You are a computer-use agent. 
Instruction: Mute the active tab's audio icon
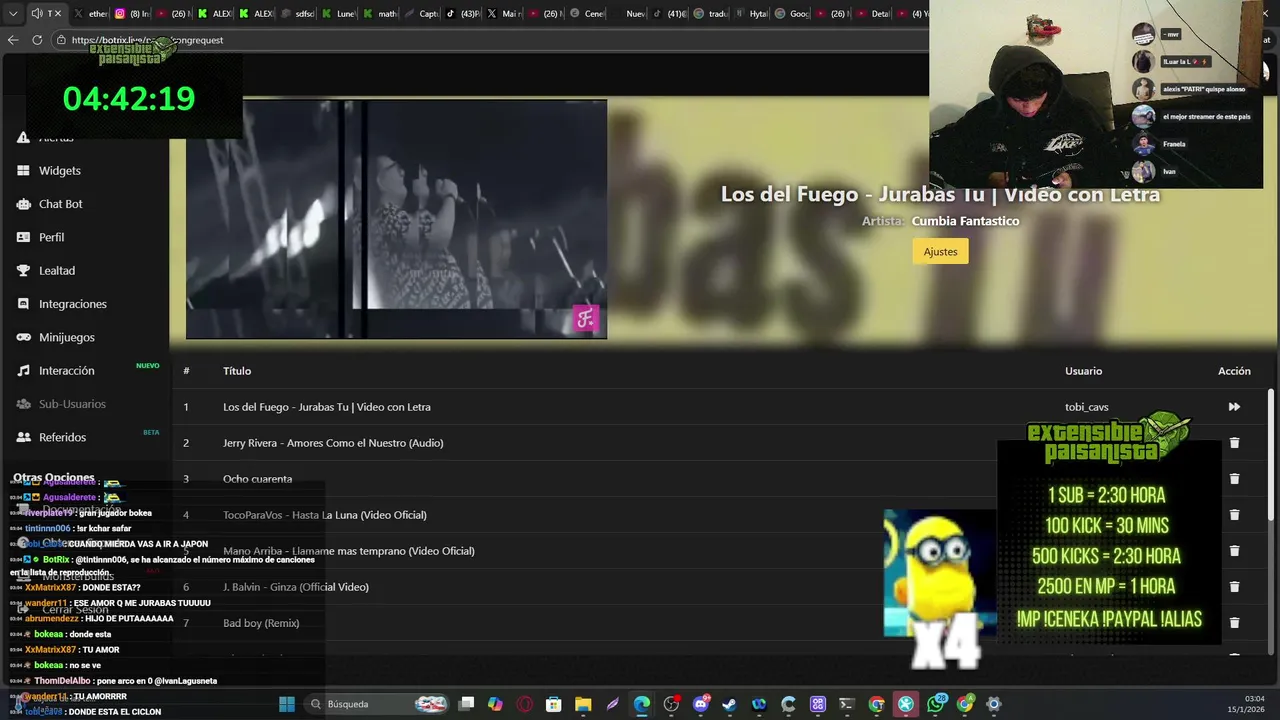coord(37,14)
